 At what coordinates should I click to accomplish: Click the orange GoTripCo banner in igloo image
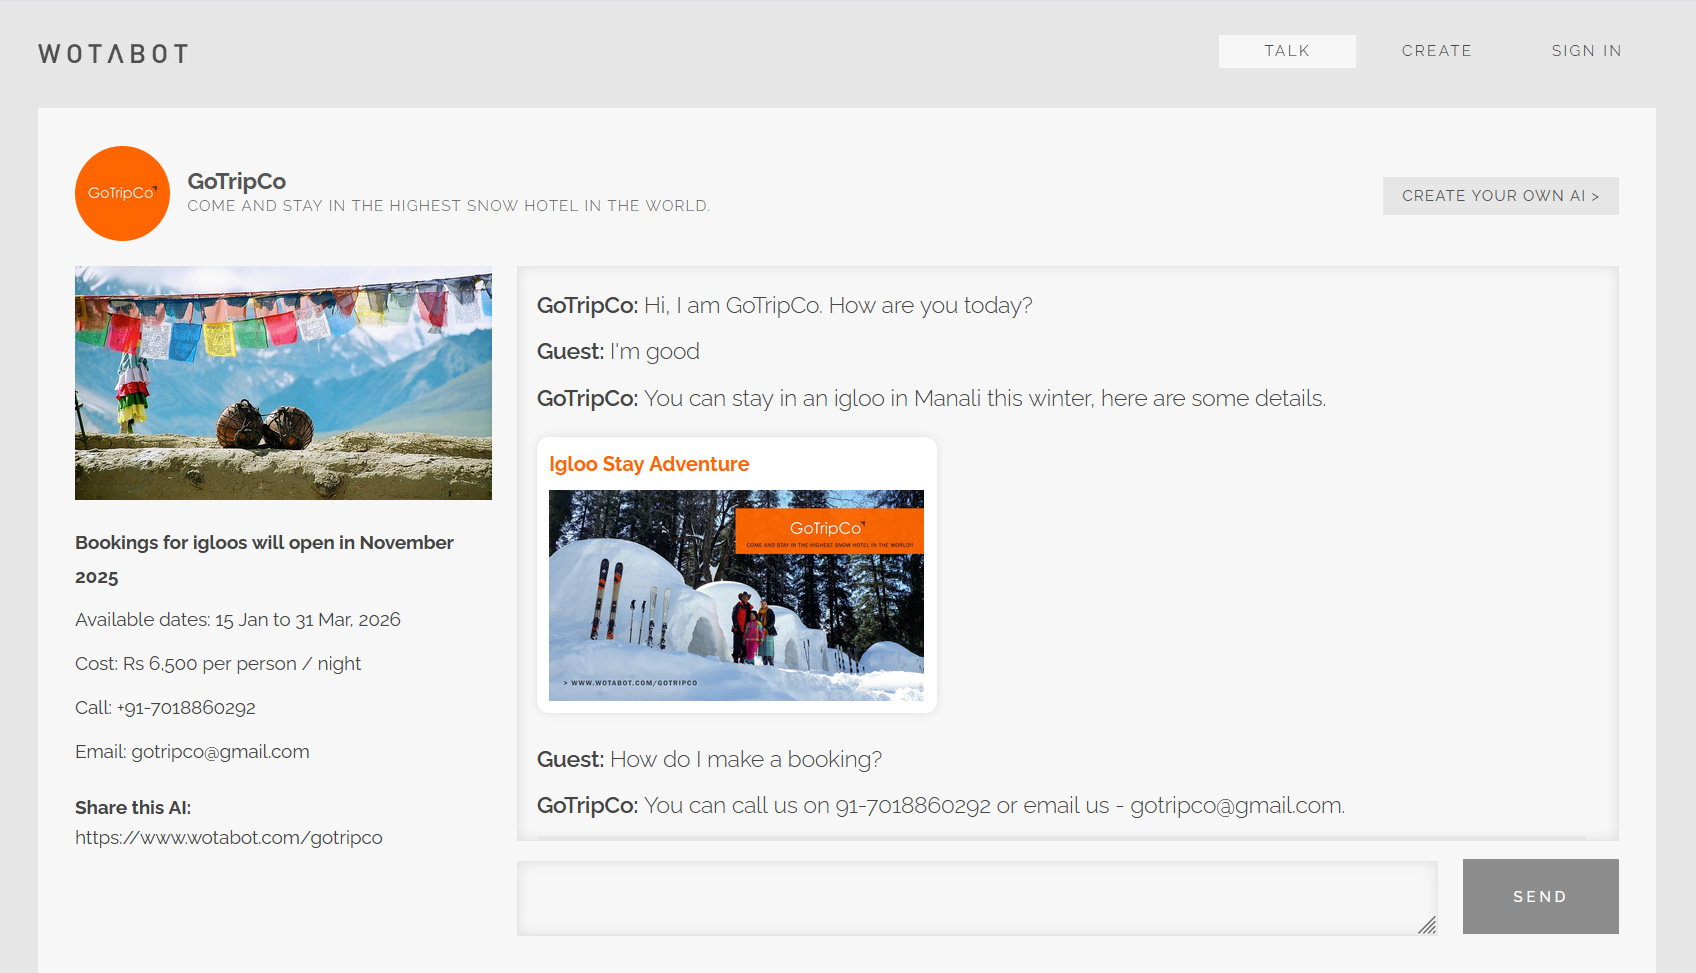[x=828, y=530]
